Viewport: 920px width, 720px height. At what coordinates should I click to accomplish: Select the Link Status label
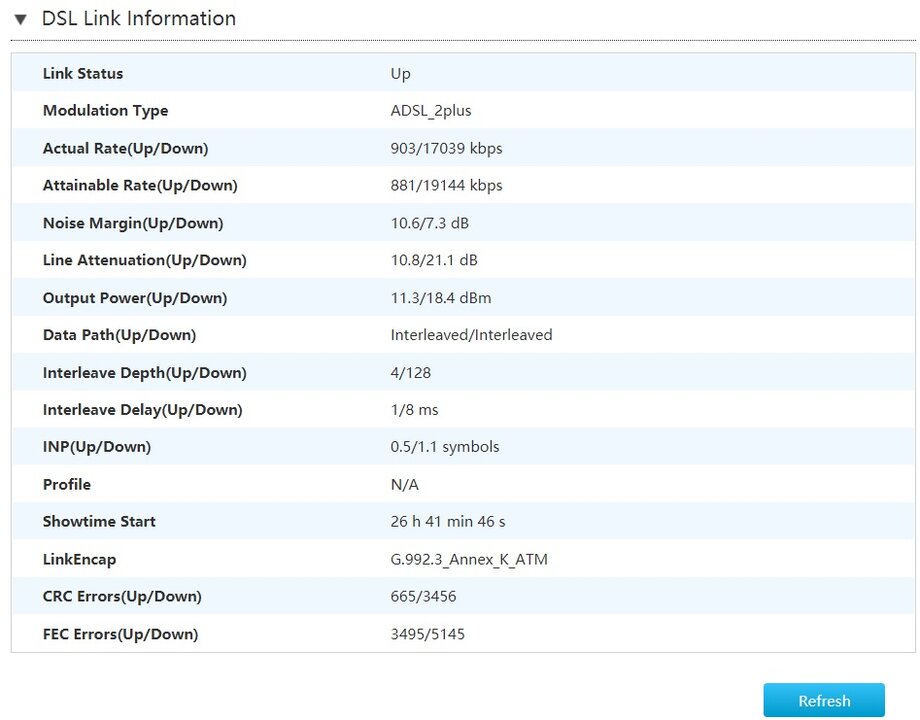click(83, 74)
